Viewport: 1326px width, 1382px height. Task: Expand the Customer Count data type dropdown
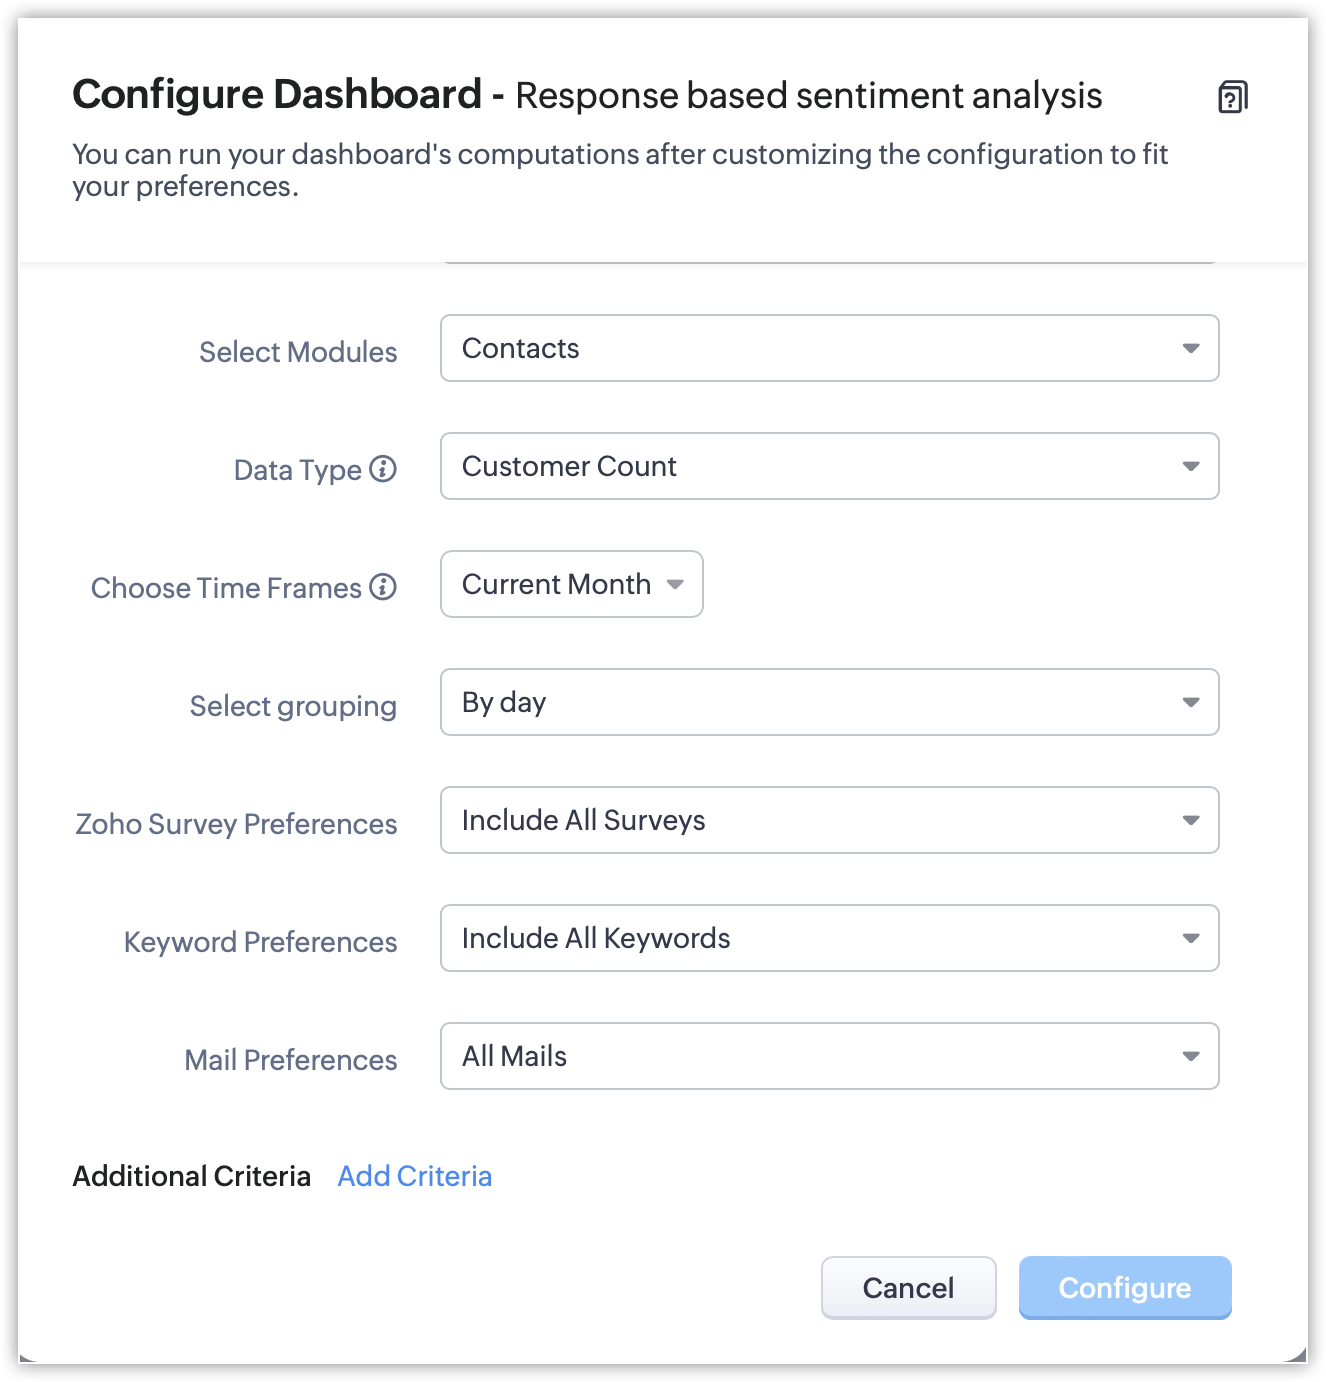tap(829, 466)
